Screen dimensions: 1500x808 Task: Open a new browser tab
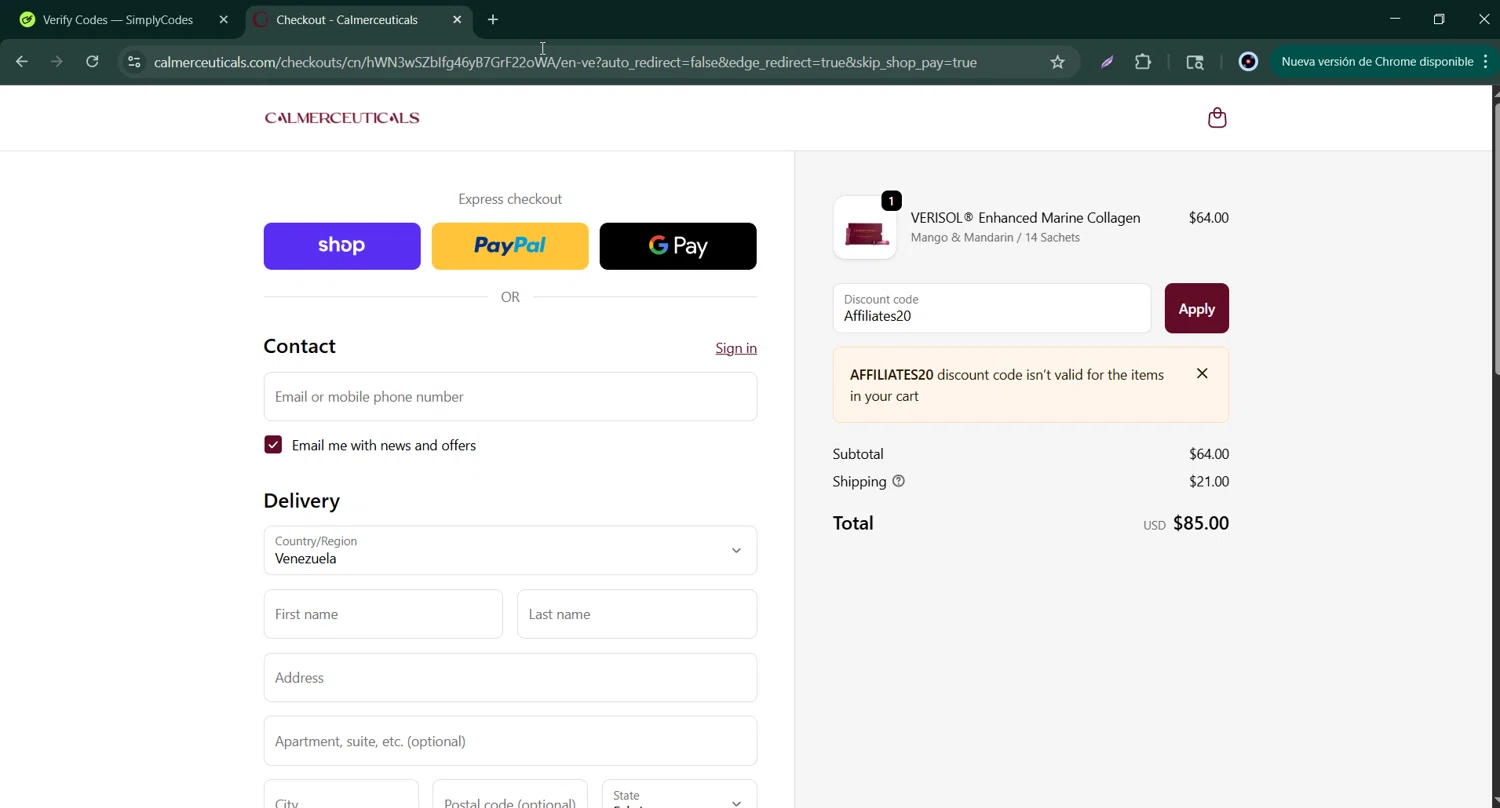493,20
